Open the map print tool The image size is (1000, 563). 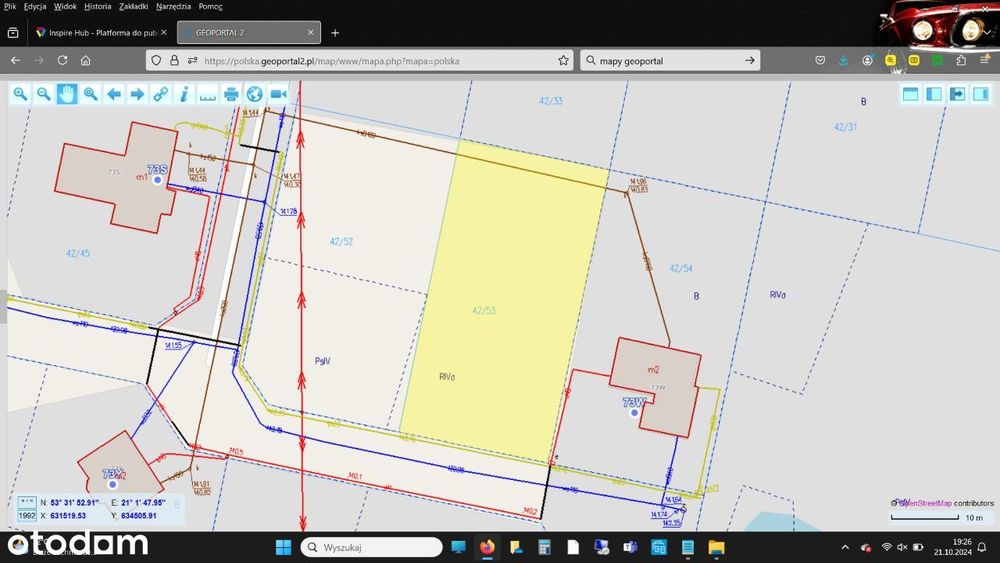tap(232, 94)
